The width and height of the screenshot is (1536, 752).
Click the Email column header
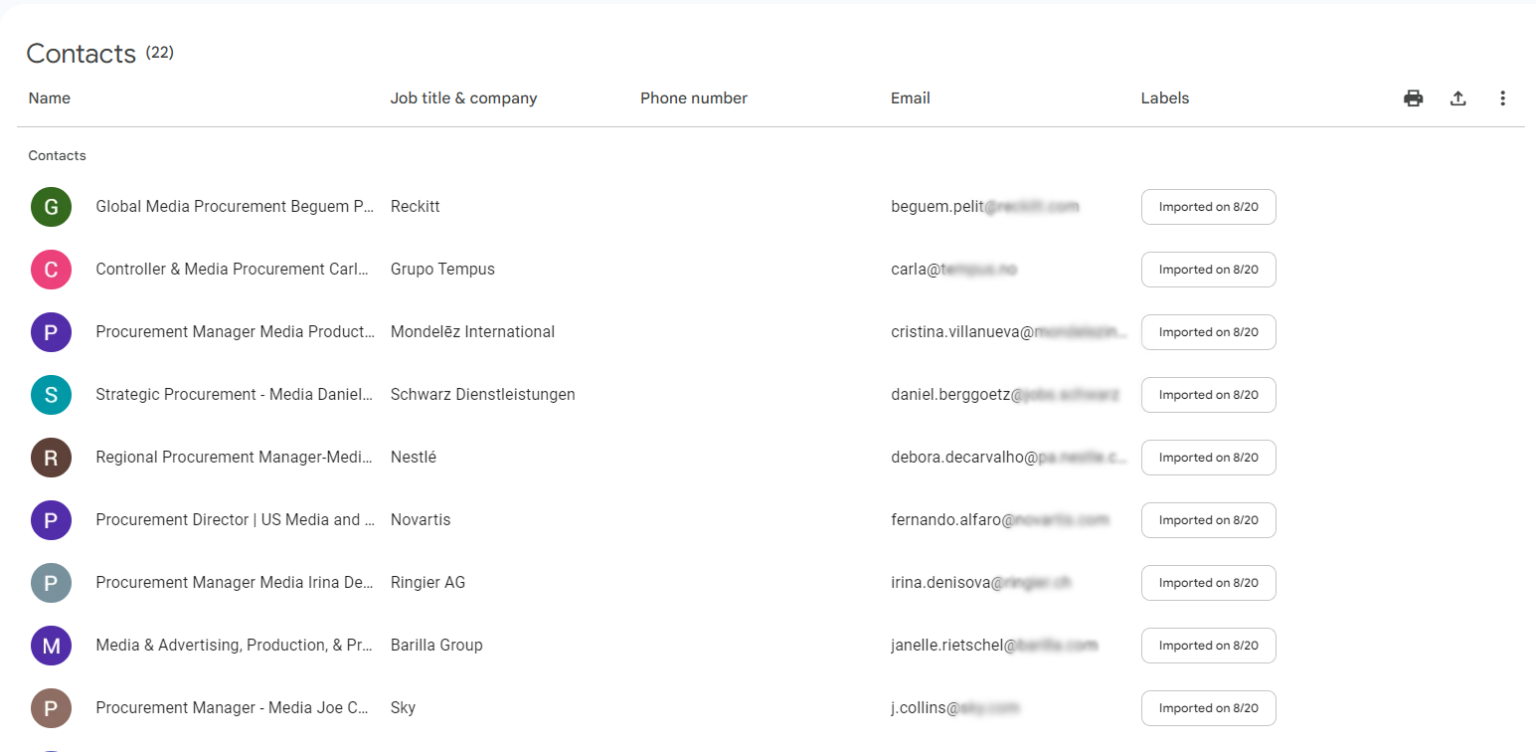click(x=910, y=98)
